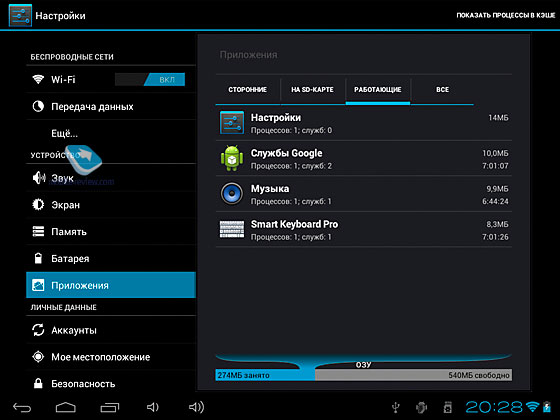Tap the Wi-Fi indicator in status bar
The width and height of the screenshot is (560, 420).
point(532,406)
